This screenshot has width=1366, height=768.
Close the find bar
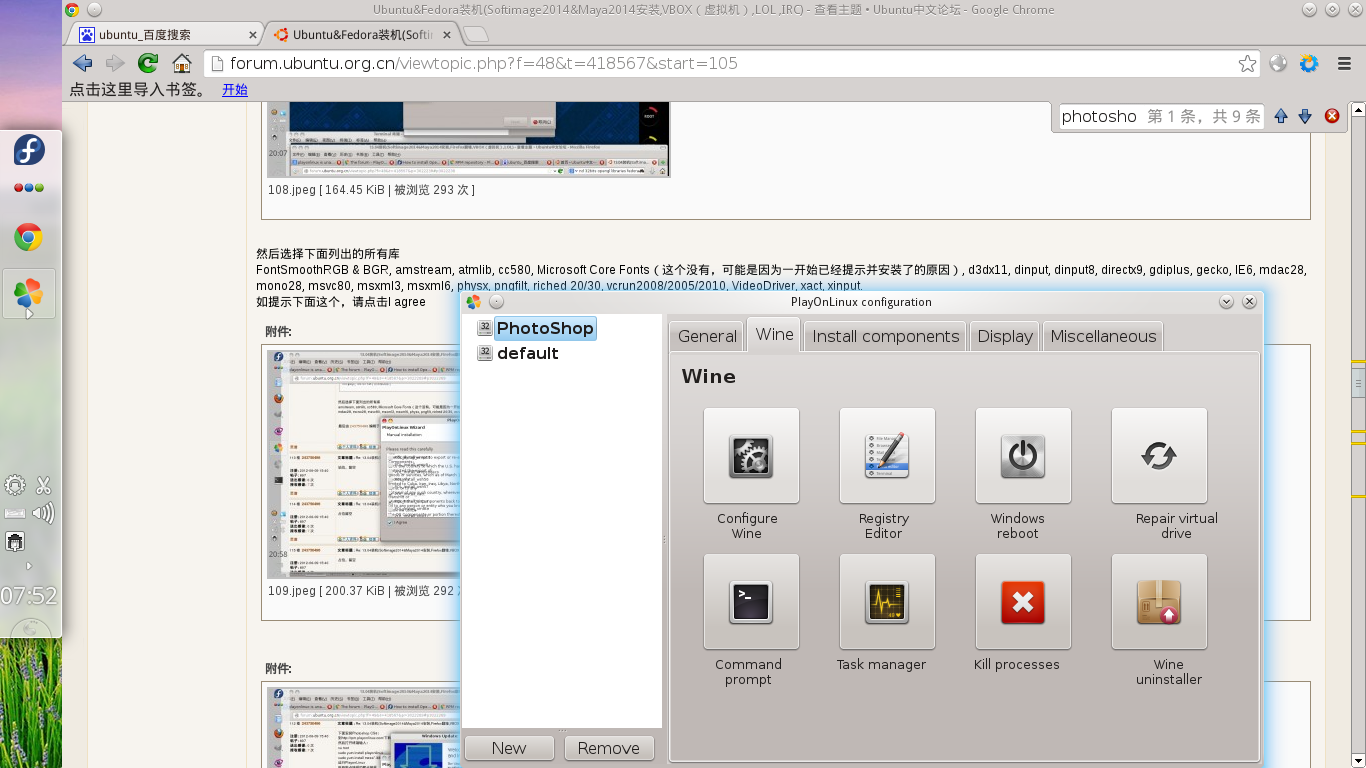point(1332,116)
